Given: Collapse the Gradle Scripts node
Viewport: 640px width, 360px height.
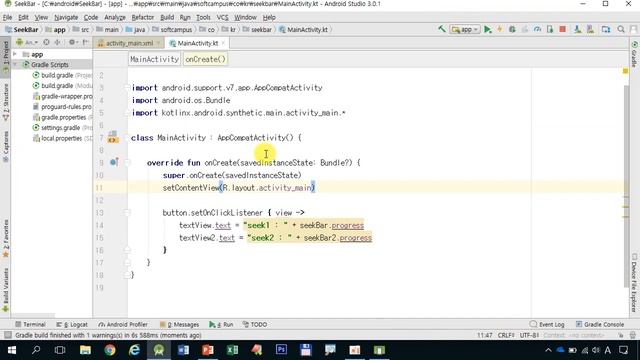Looking at the screenshot, I should (15, 64).
